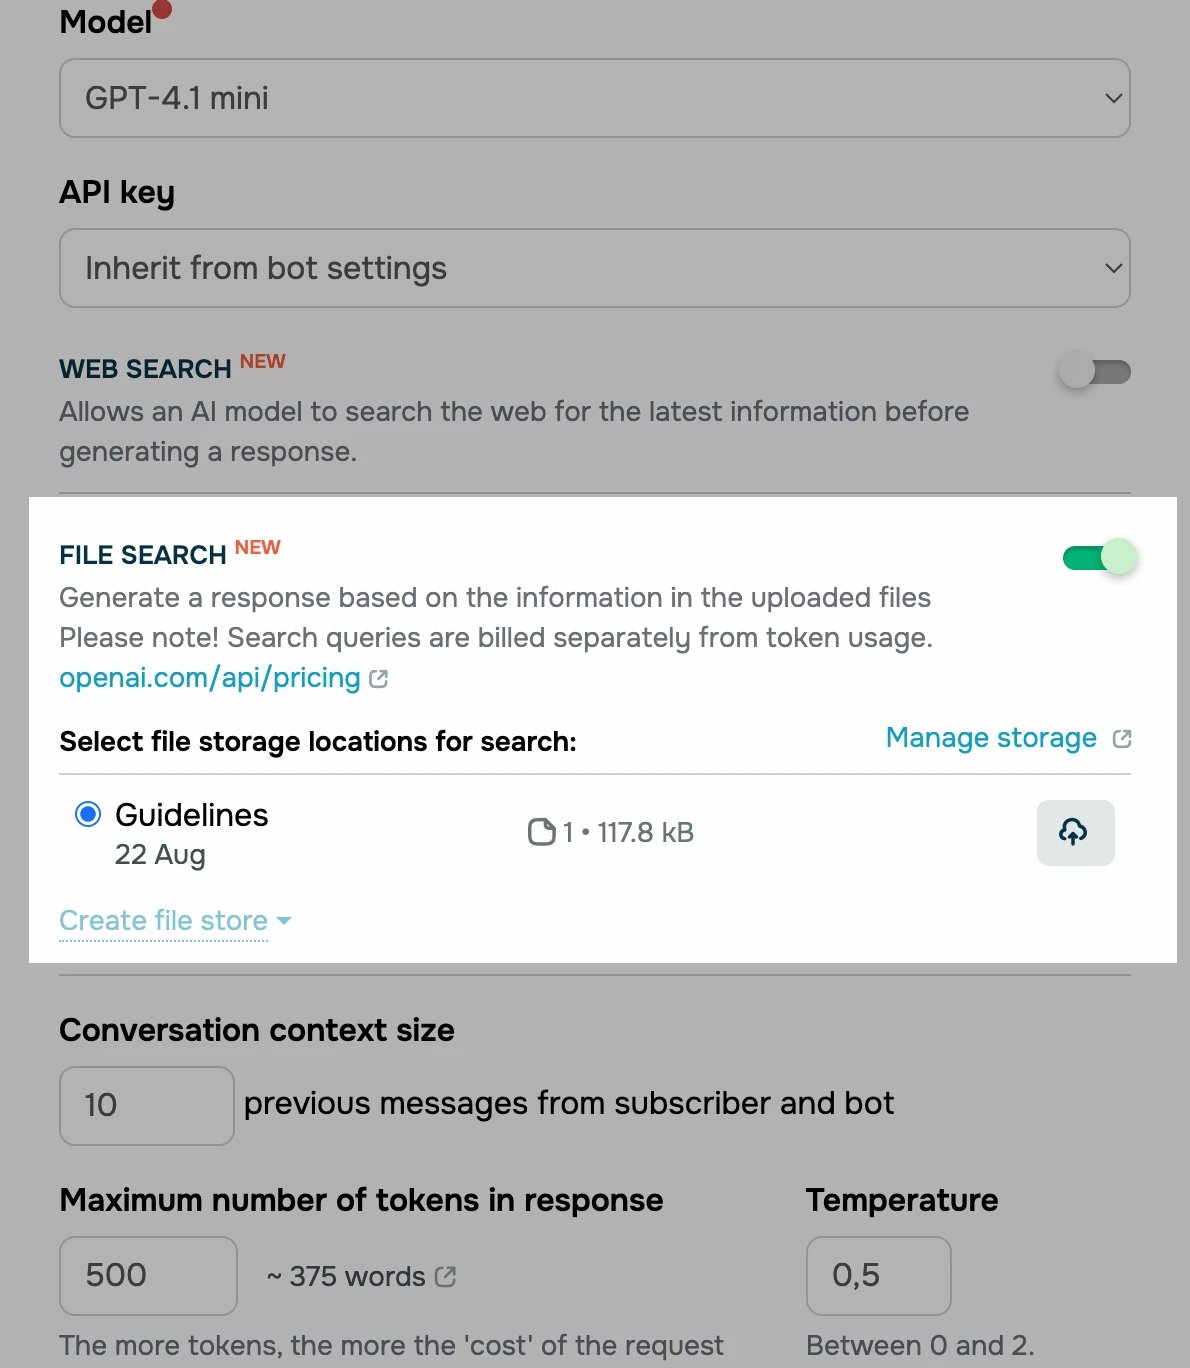Open Manage storage
1190x1368 pixels.
click(990, 738)
